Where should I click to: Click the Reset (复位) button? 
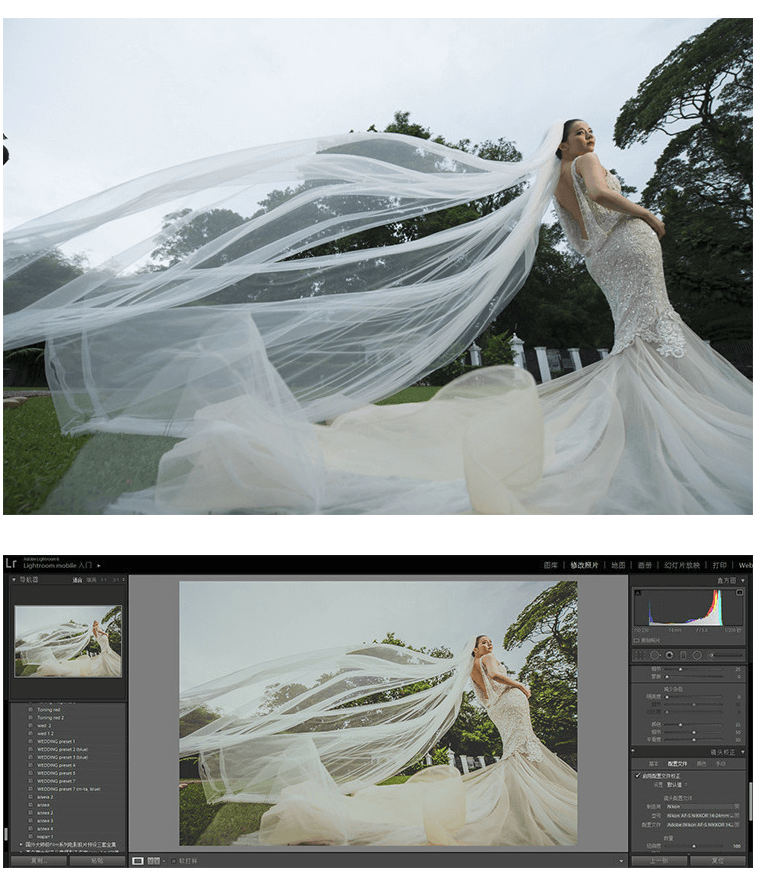coord(718,861)
